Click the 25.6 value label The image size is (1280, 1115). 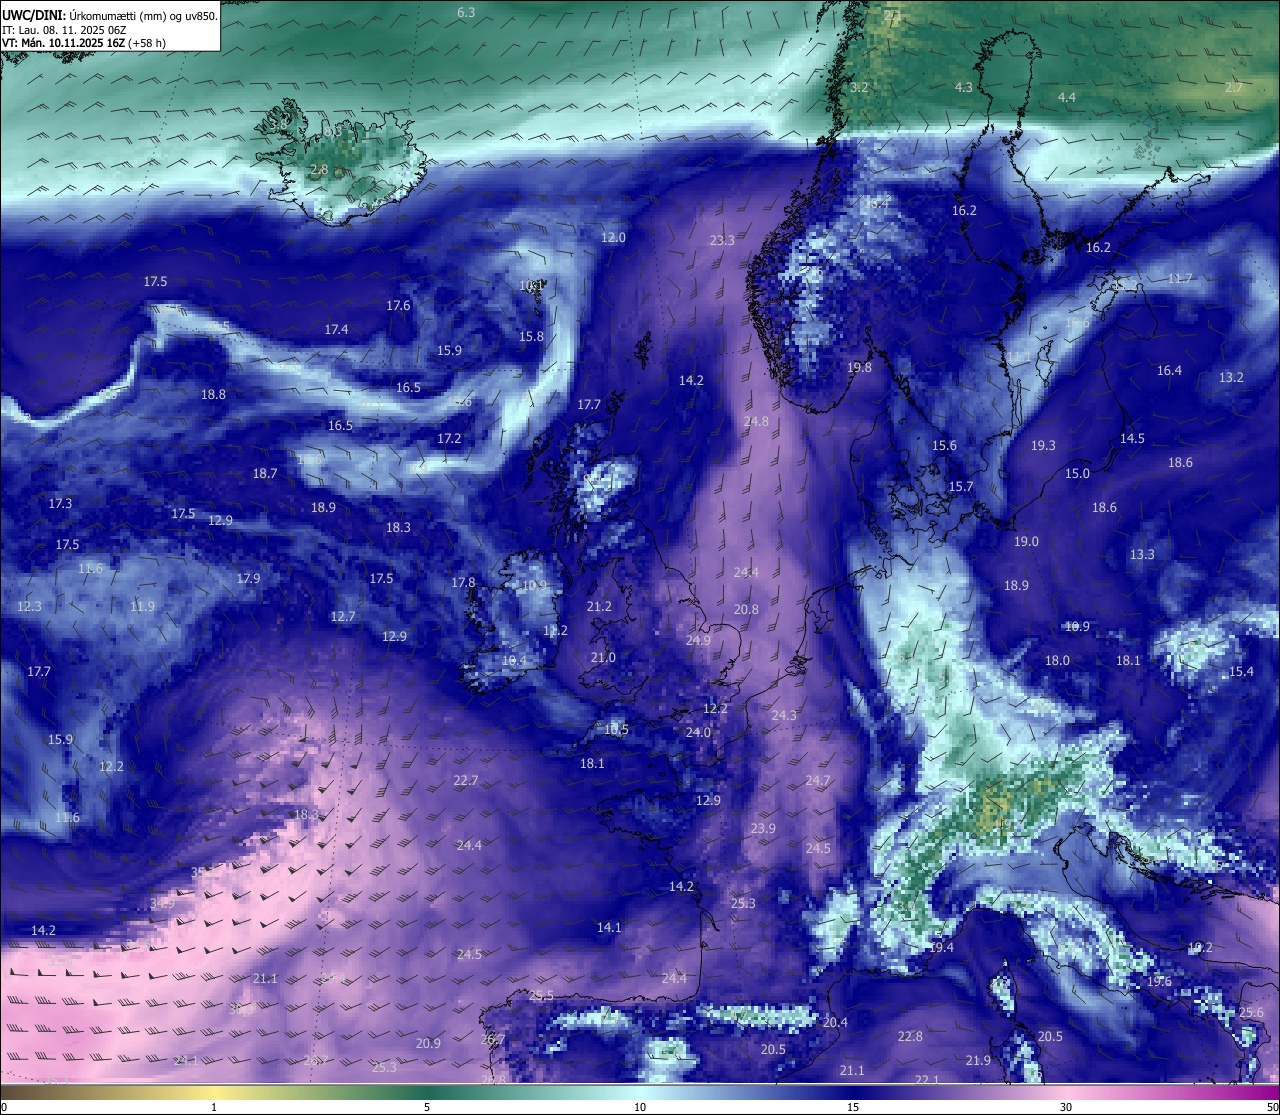(x=1251, y=1013)
